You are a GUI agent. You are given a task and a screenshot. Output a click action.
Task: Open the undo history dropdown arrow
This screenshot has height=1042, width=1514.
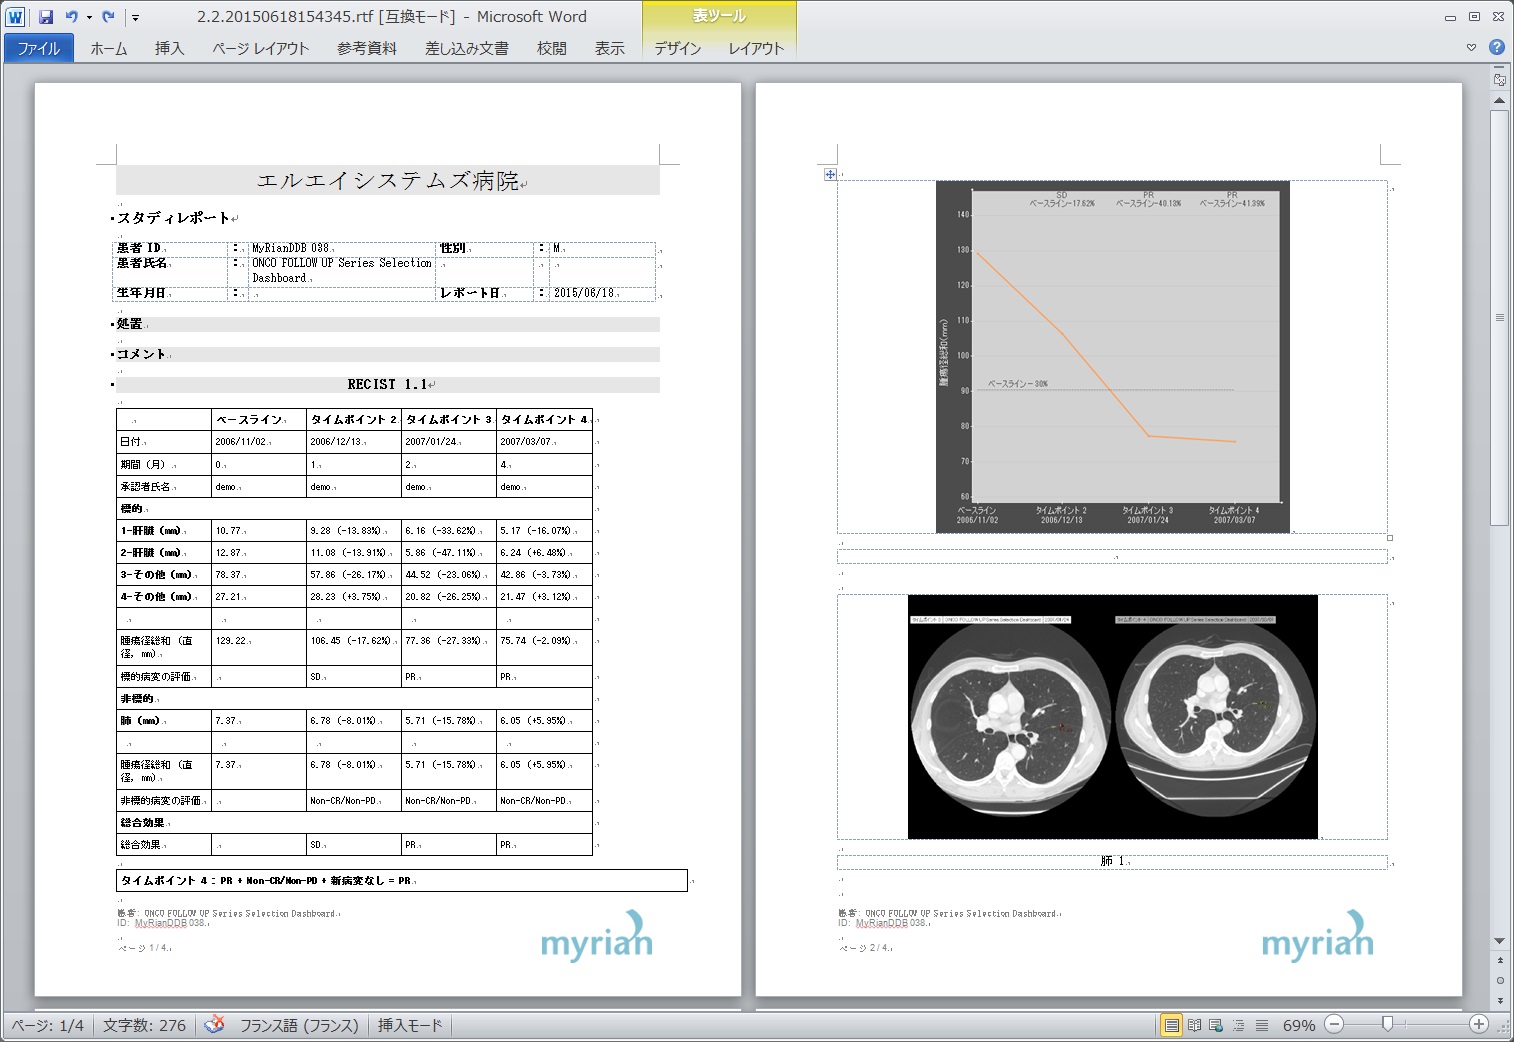(89, 17)
